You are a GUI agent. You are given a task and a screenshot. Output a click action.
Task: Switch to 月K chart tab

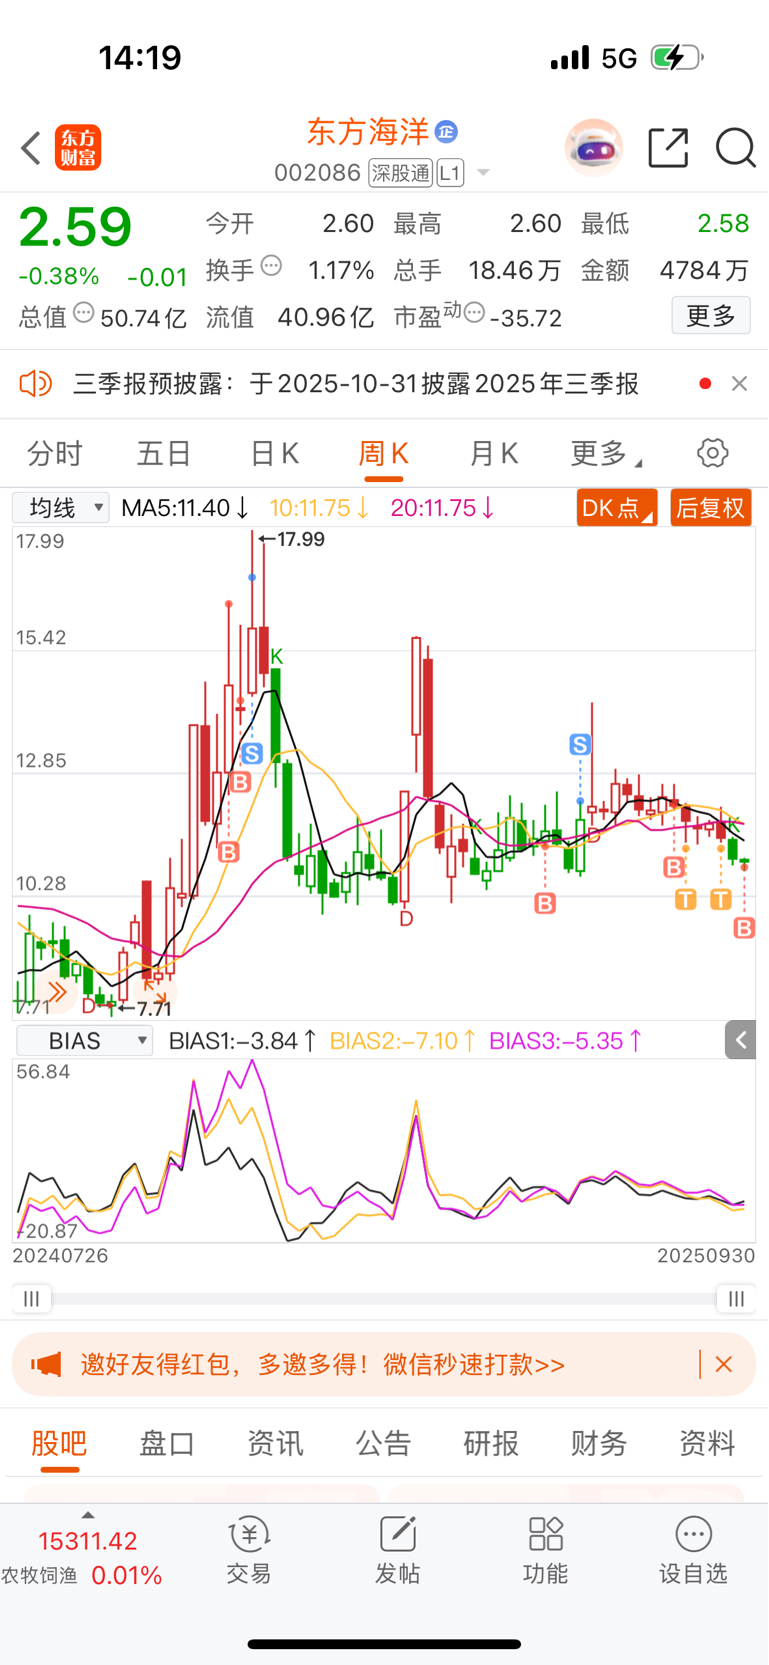point(493,453)
